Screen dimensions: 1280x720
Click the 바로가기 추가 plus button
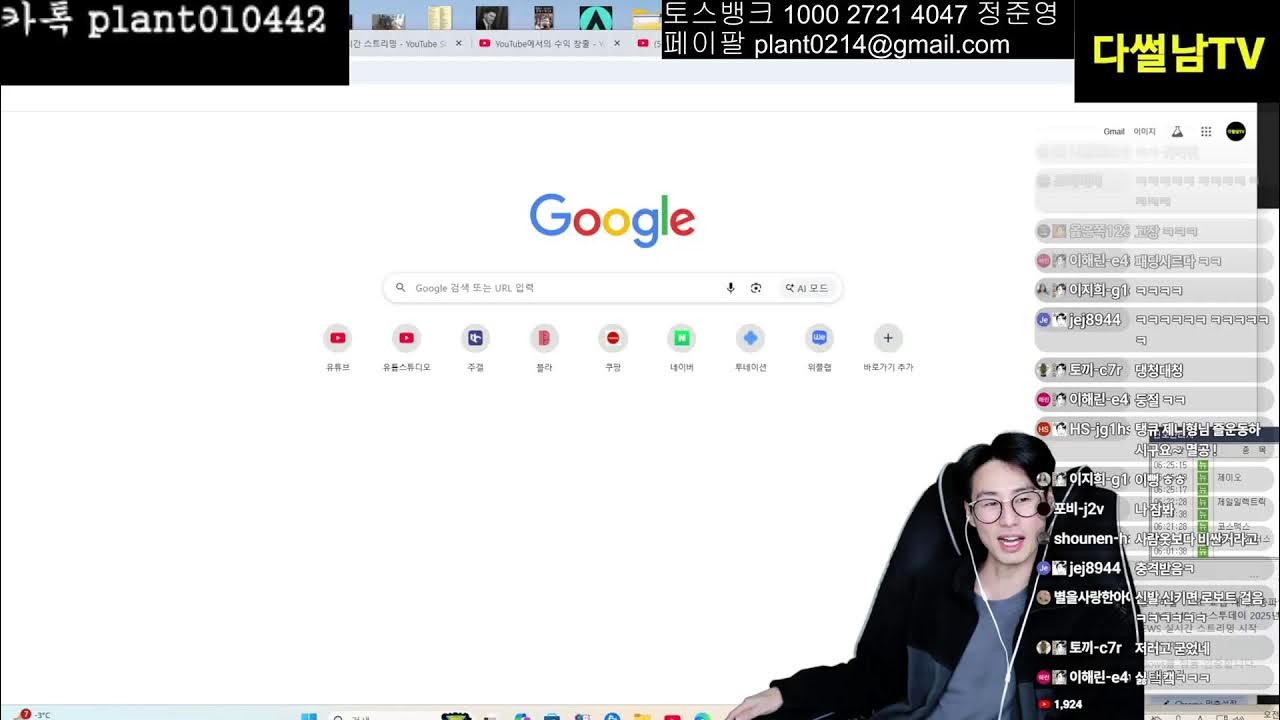[x=888, y=338]
